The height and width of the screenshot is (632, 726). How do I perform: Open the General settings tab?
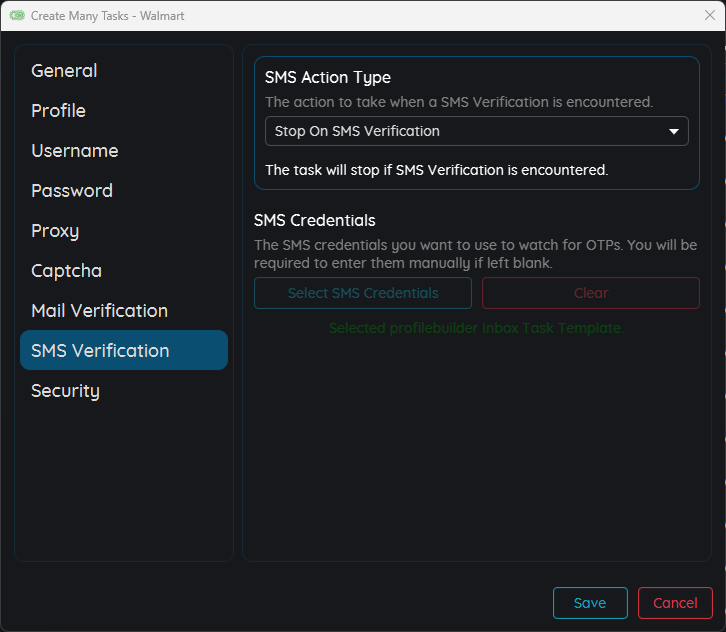[x=64, y=71]
